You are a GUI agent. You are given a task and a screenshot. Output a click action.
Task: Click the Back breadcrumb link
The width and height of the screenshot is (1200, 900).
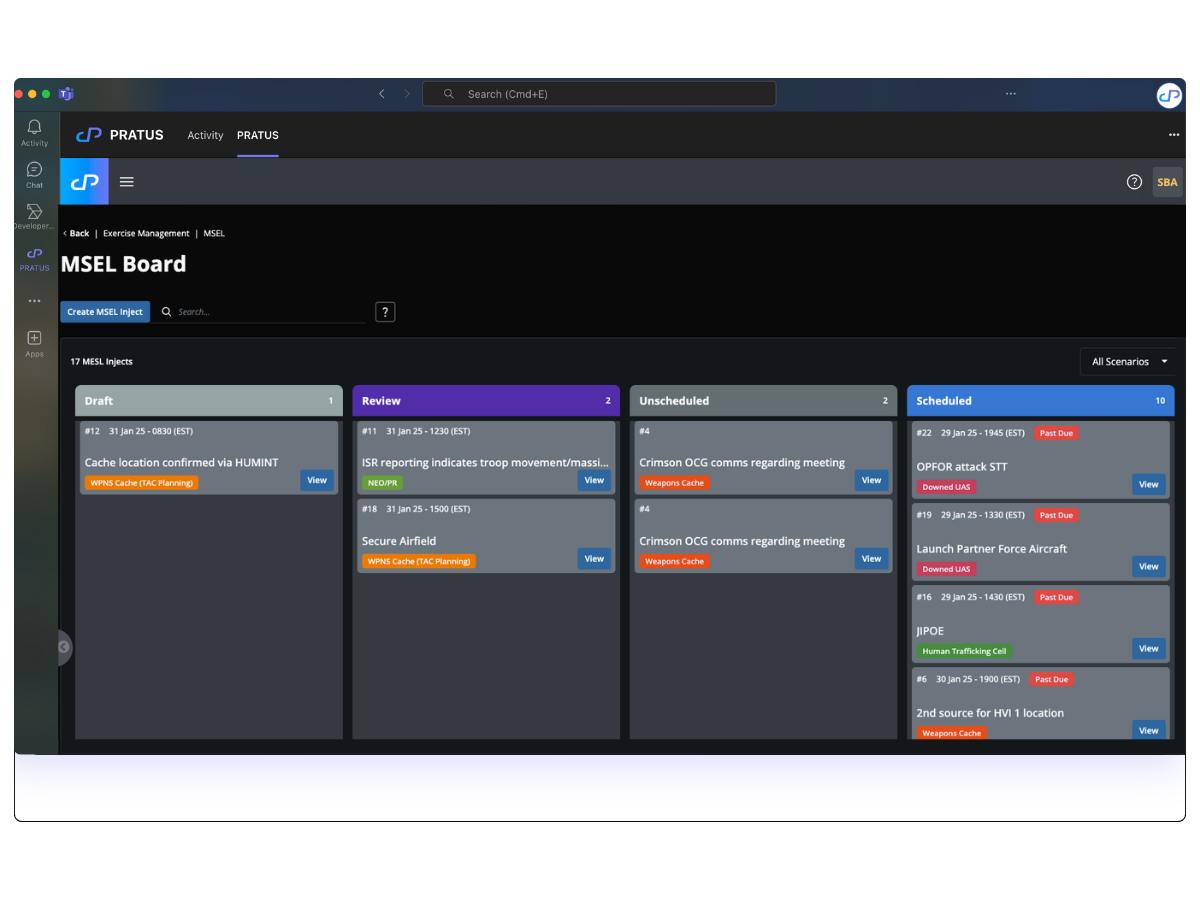pos(76,233)
